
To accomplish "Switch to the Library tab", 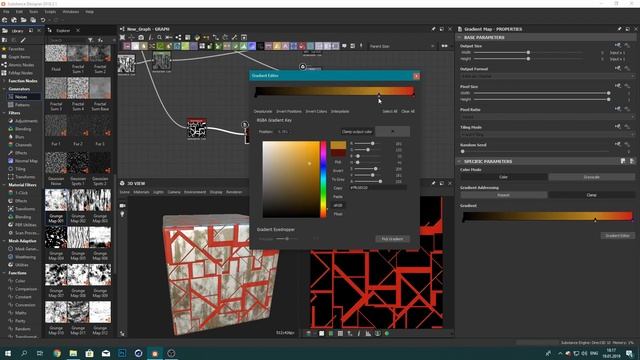I will point(17,31).
